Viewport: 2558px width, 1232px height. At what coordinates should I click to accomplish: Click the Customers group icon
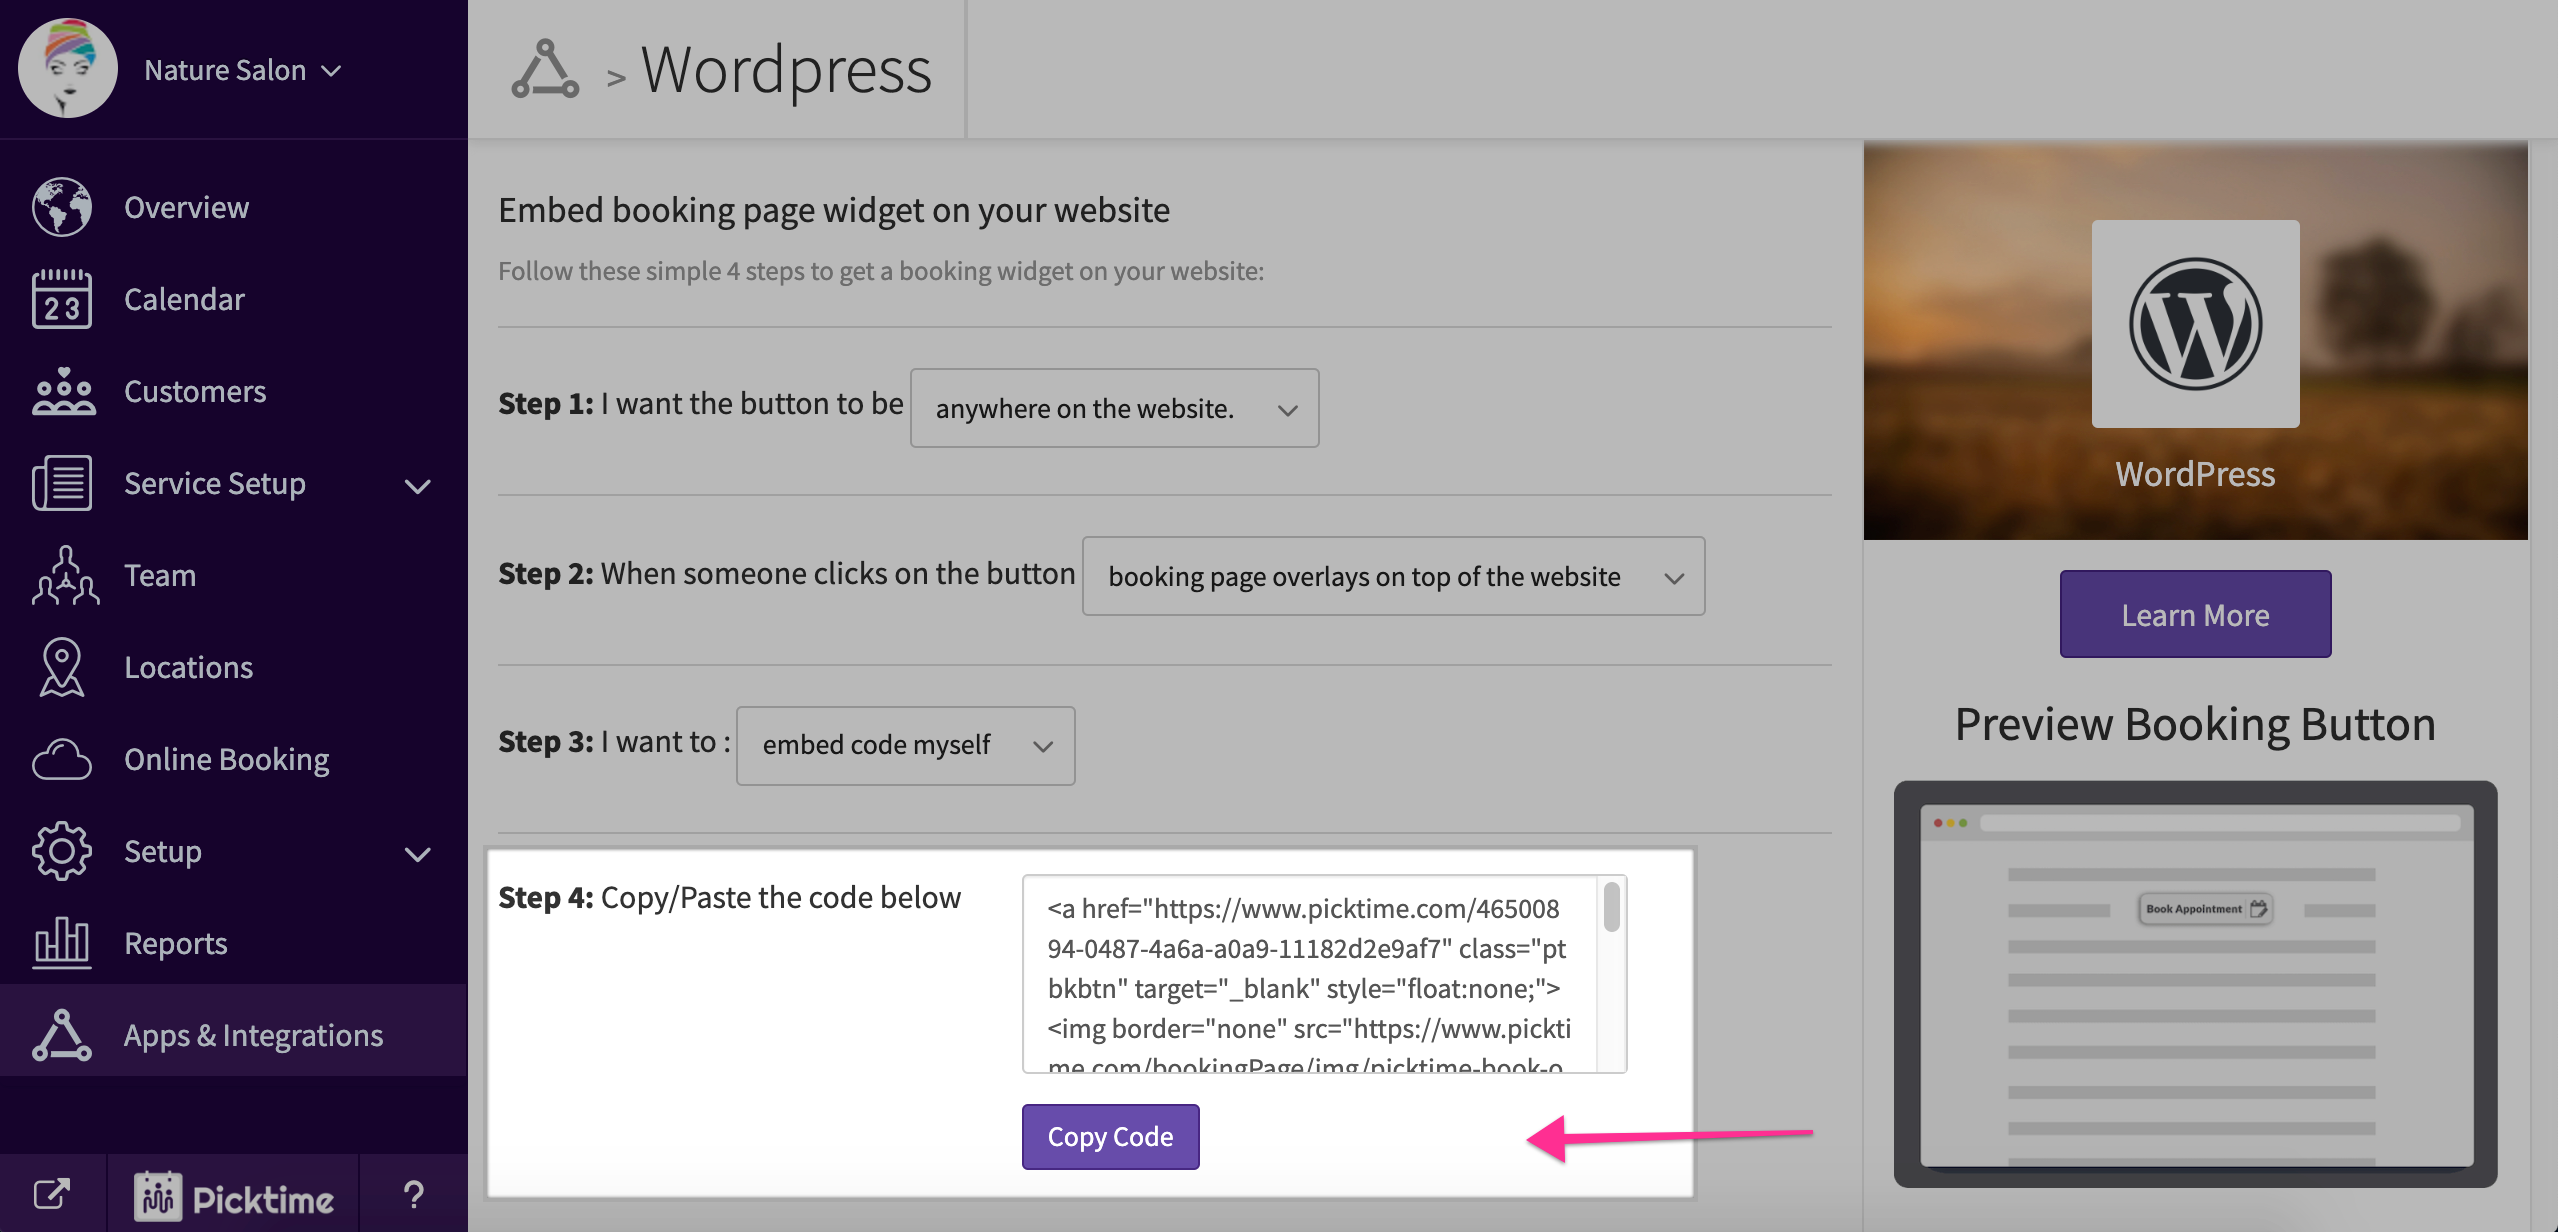point(62,391)
